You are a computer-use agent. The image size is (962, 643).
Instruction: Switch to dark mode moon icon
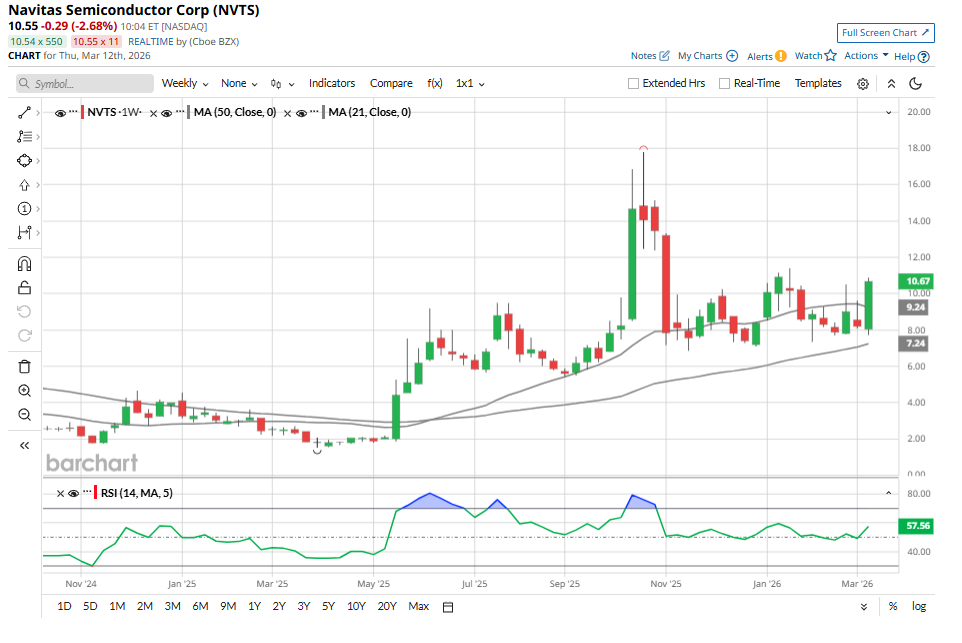point(915,84)
